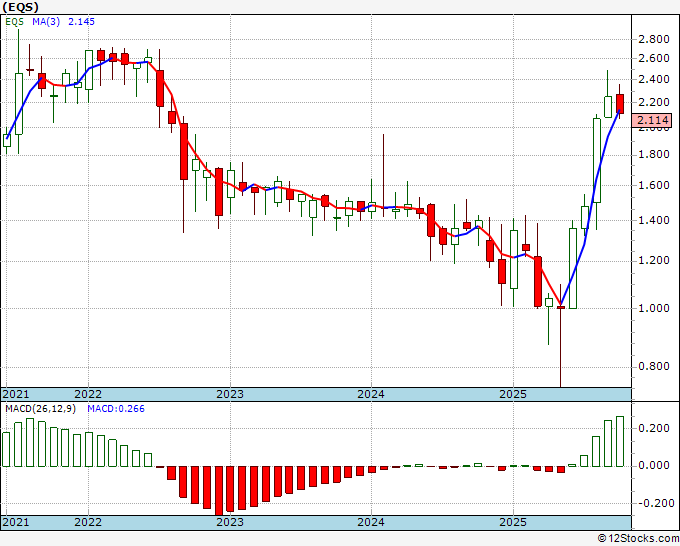This screenshot has height=546, width=680.
Task: Click the latest red candlestick near 2.114
Action: [620, 104]
